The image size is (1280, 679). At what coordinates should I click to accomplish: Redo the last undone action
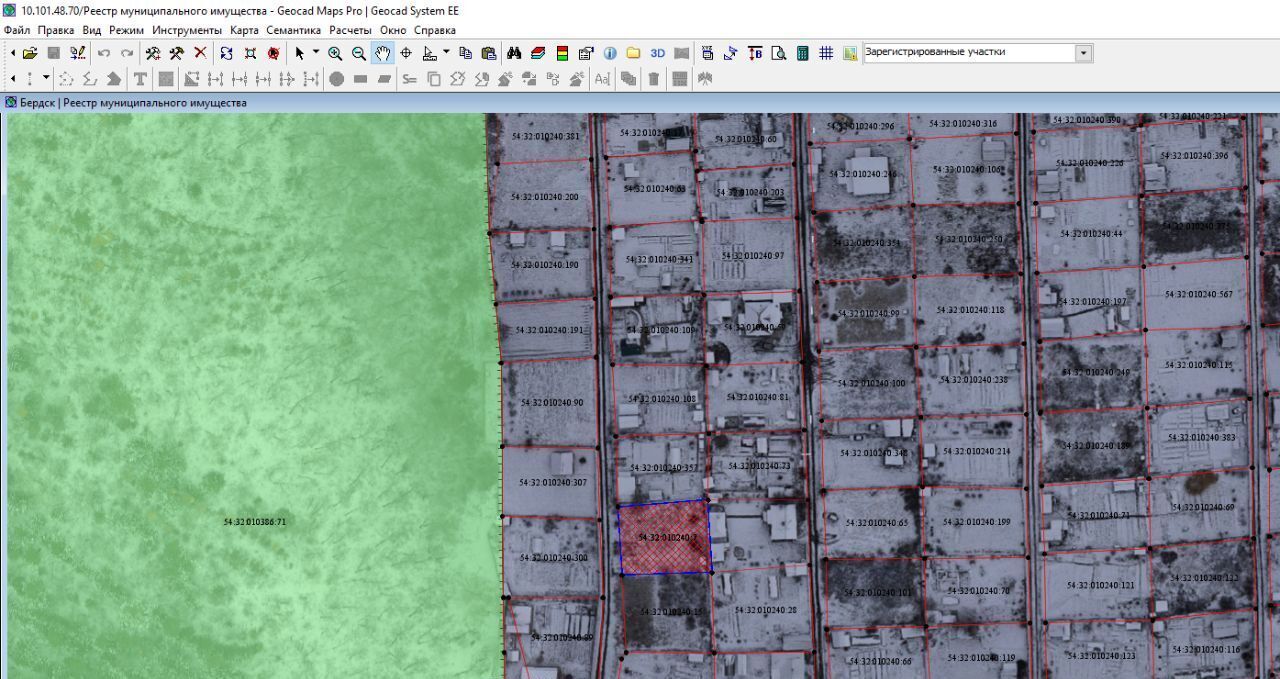(x=127, y=53)
